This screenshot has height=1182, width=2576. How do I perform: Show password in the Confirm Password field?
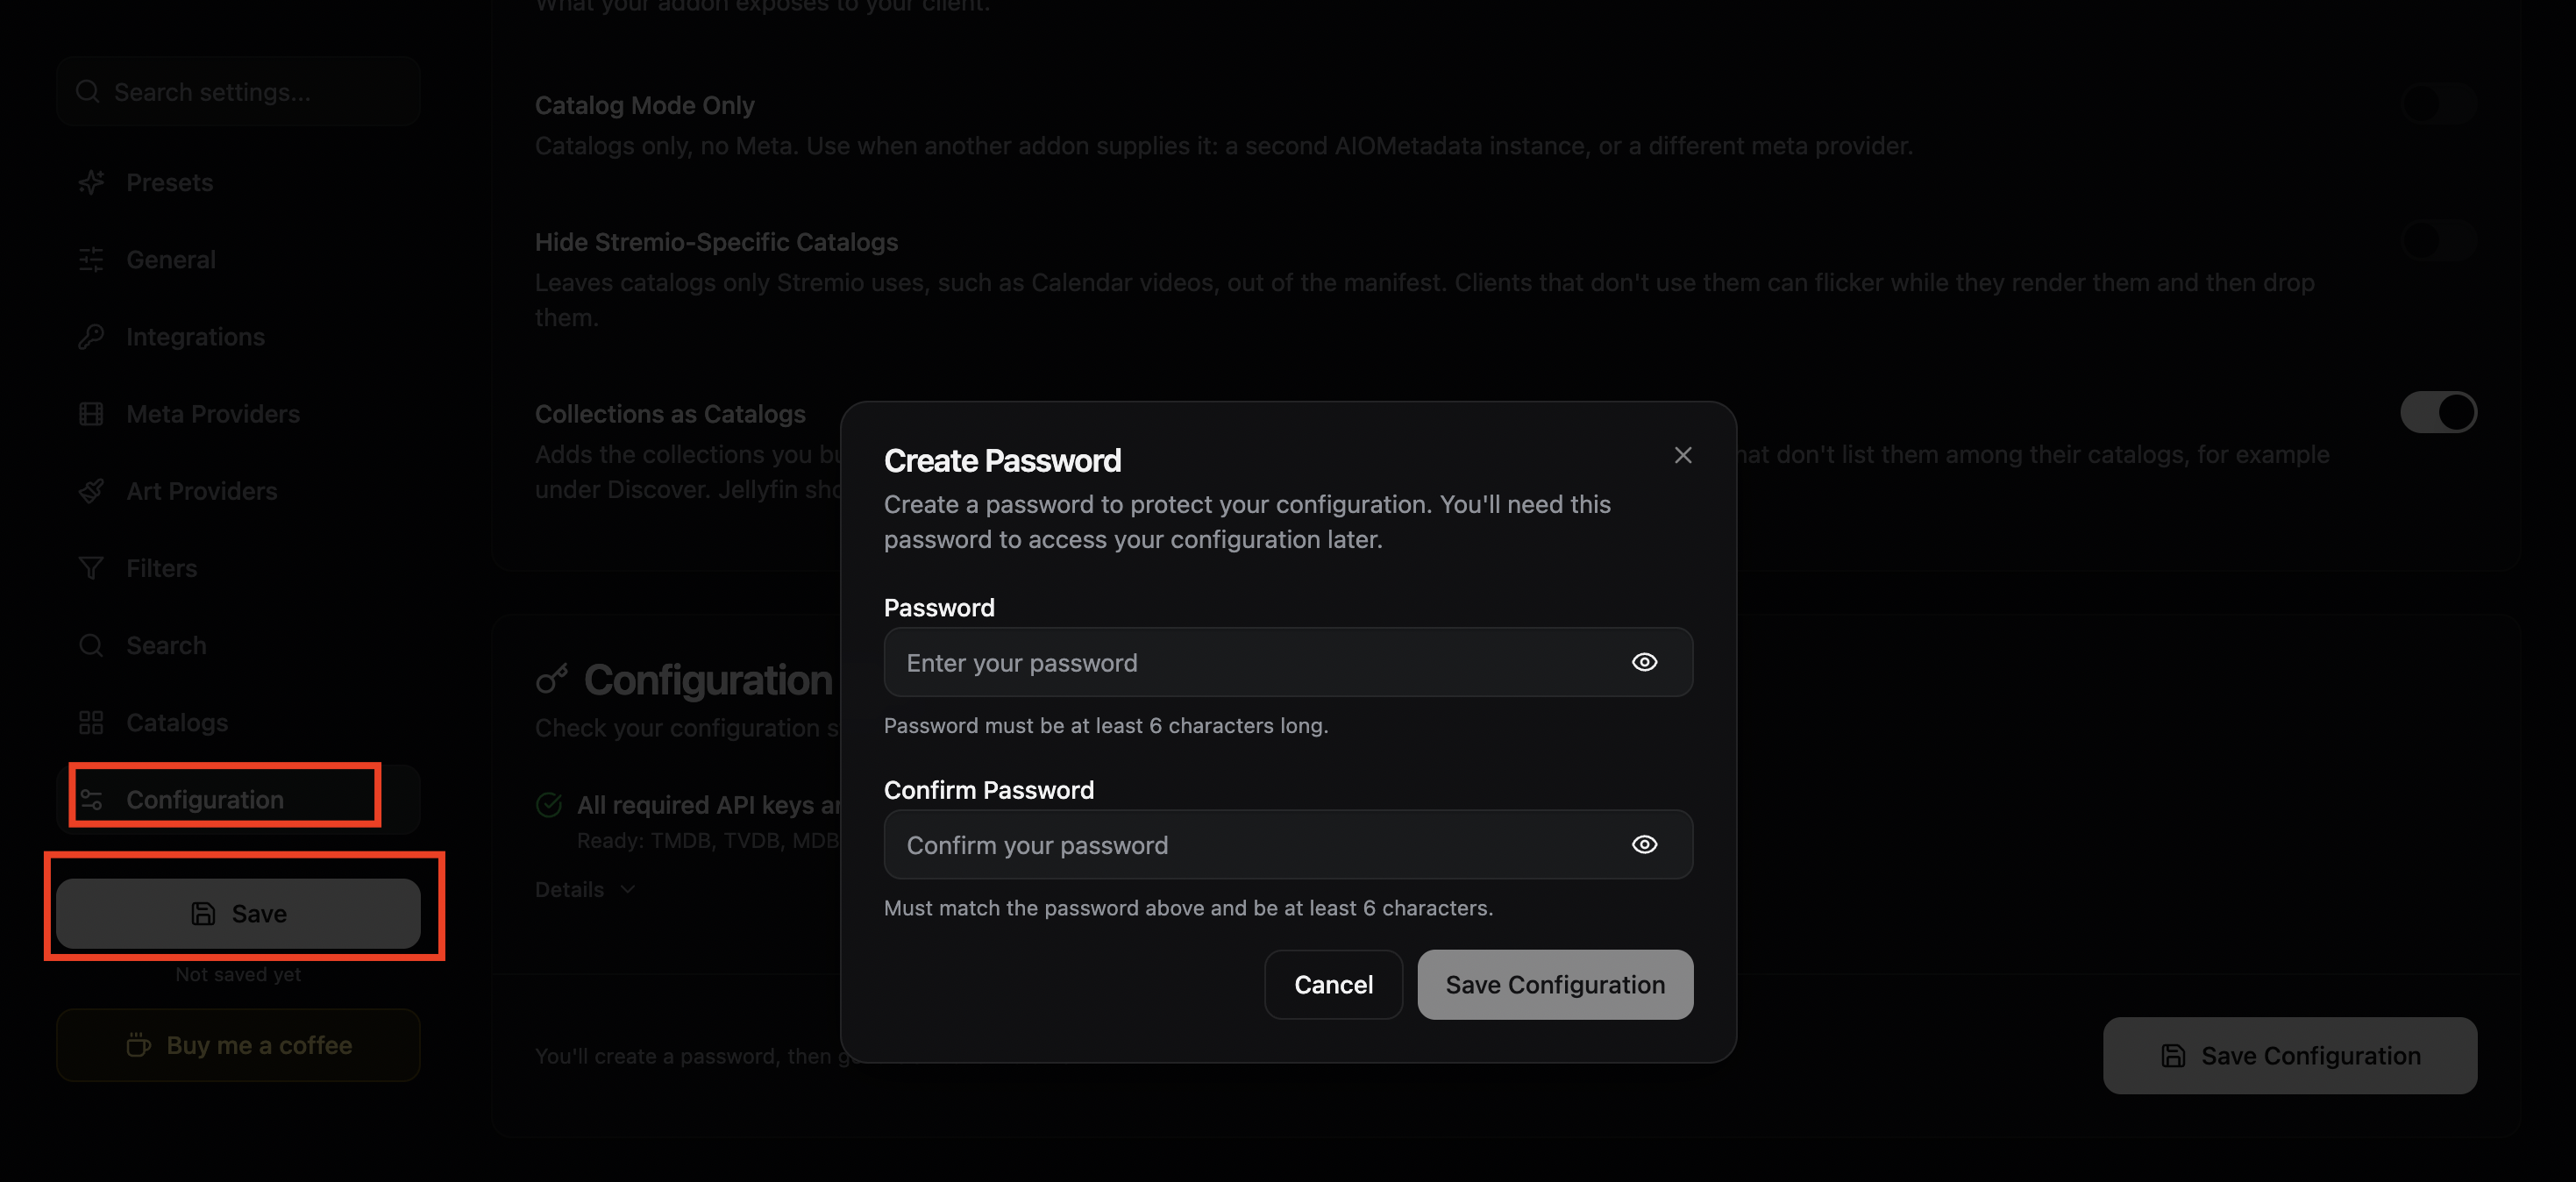coord(1644,844)
